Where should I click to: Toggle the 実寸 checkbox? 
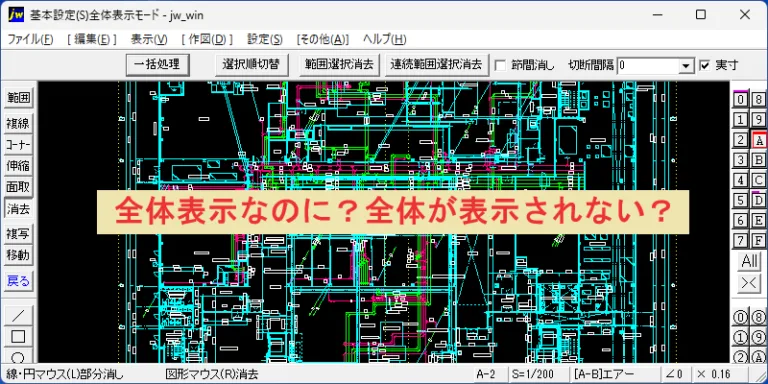coord(704,65)
